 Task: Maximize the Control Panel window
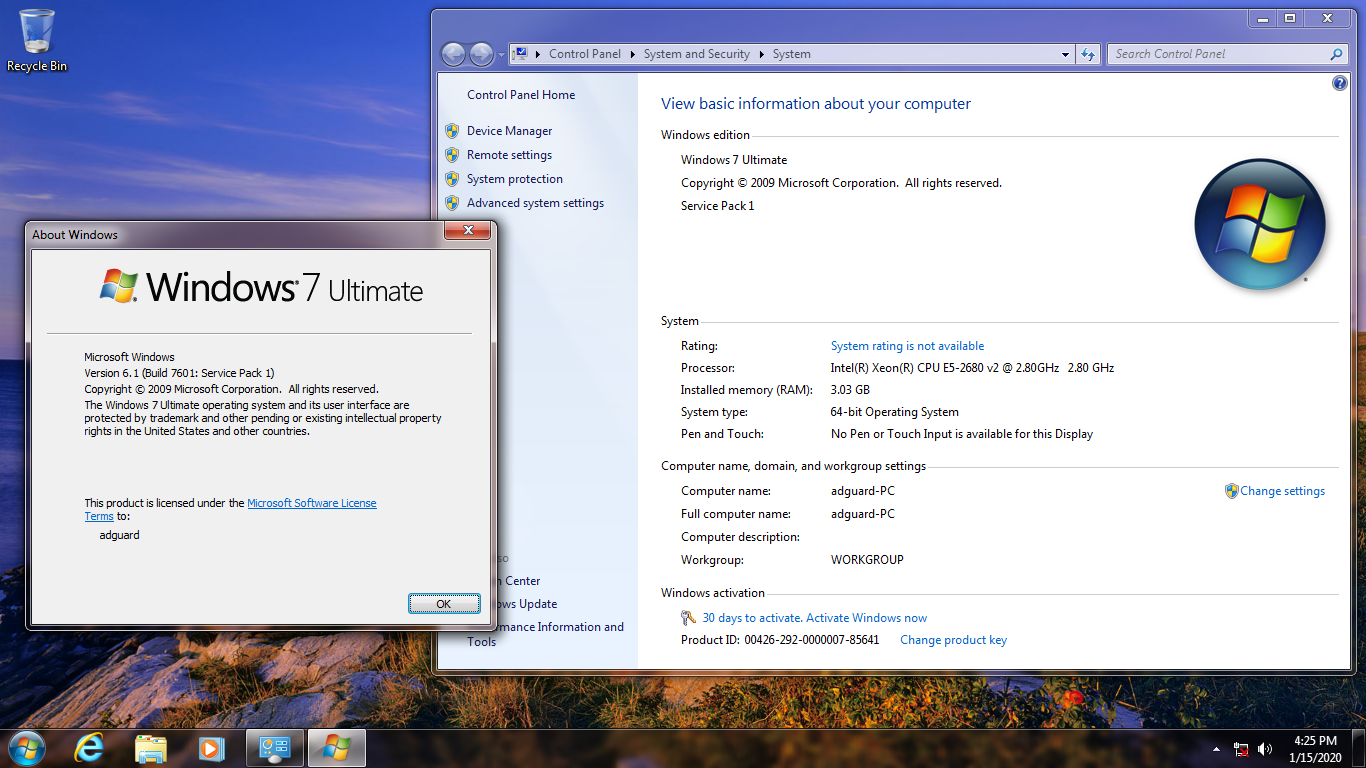point(1290,18)
